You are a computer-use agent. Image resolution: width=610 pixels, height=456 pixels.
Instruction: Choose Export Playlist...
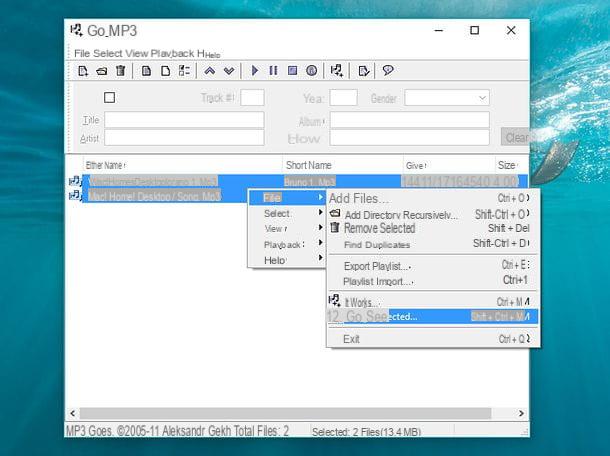[x=433, y=266]
